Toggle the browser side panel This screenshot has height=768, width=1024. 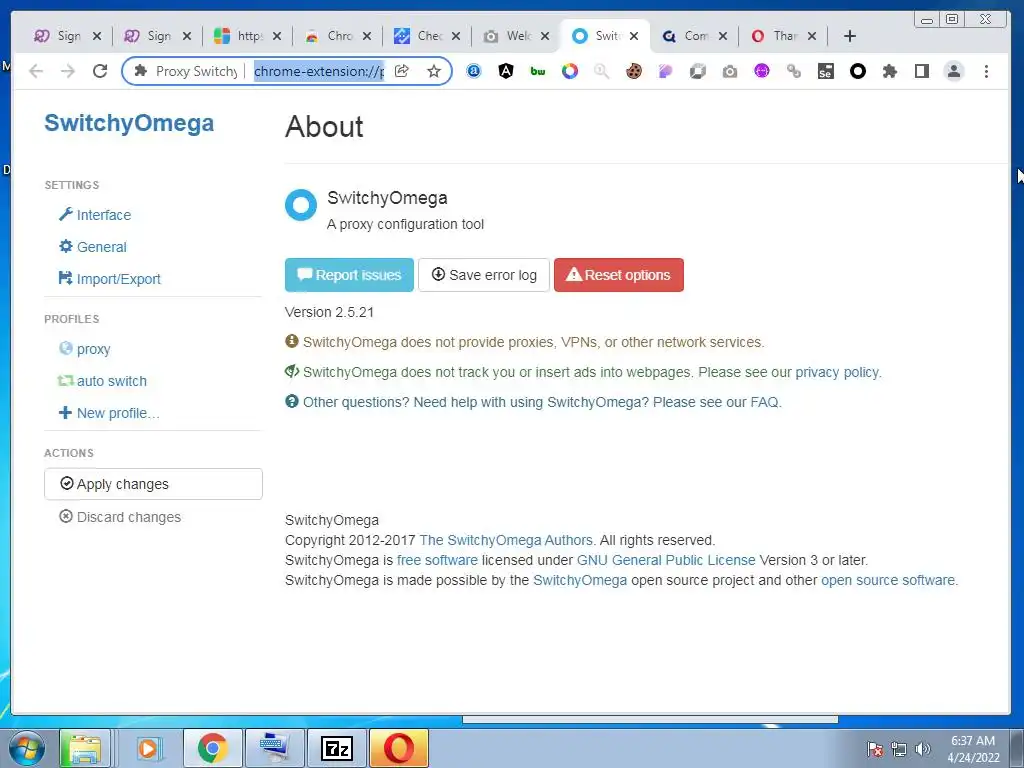(x=921, y=71)
